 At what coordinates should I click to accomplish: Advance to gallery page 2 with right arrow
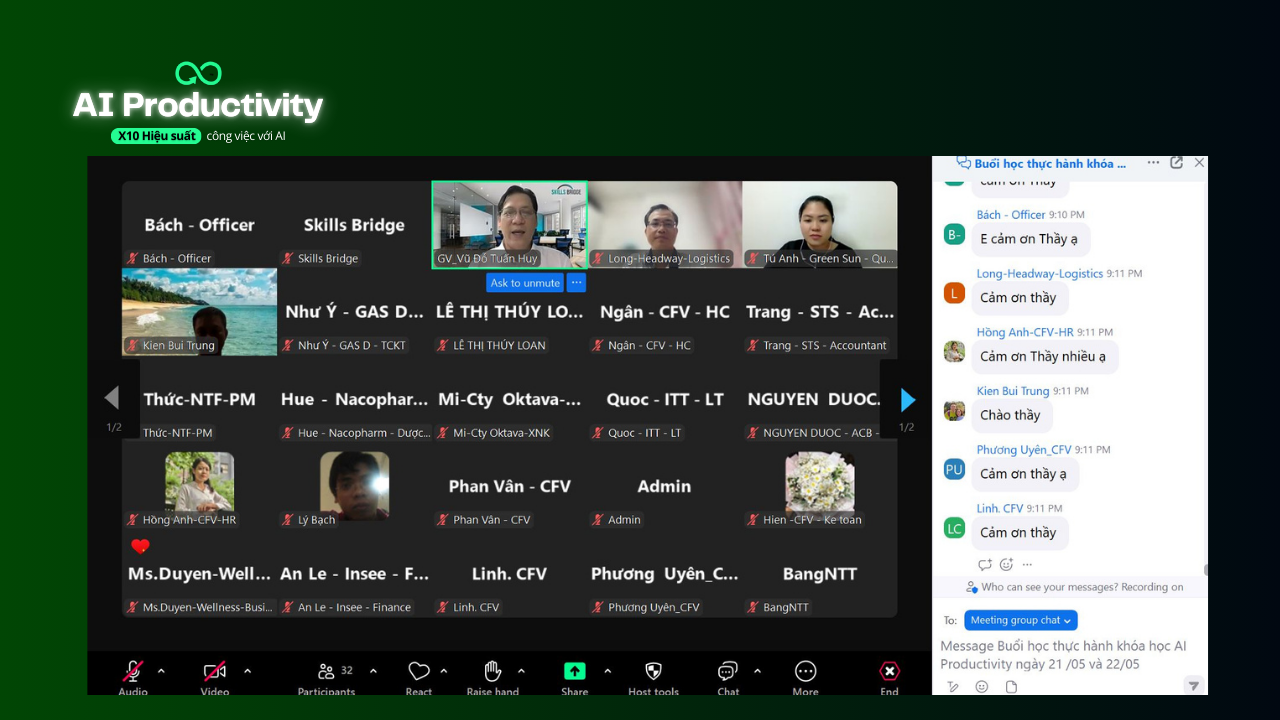click(x=906, y=400)
